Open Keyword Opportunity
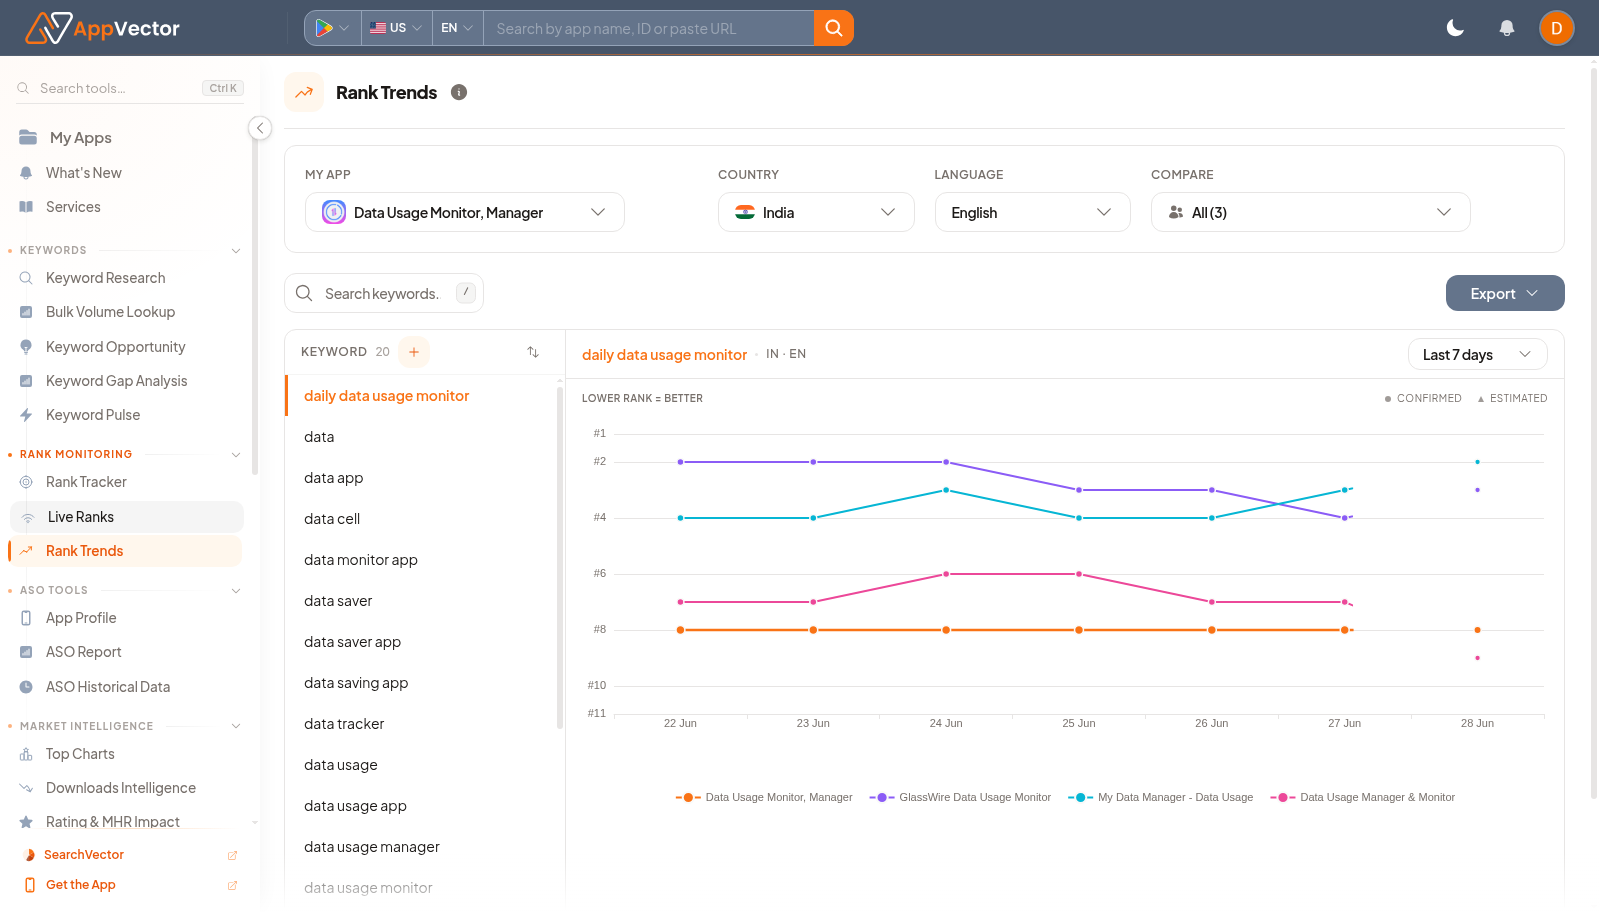This screenshot has width=1599, height=912. pos(115,347)
